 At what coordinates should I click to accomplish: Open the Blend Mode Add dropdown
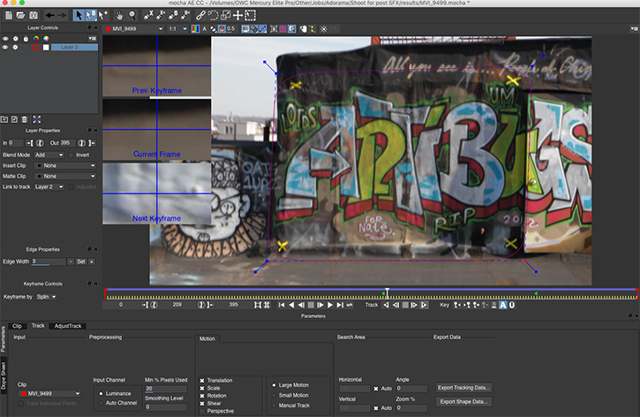49,155
